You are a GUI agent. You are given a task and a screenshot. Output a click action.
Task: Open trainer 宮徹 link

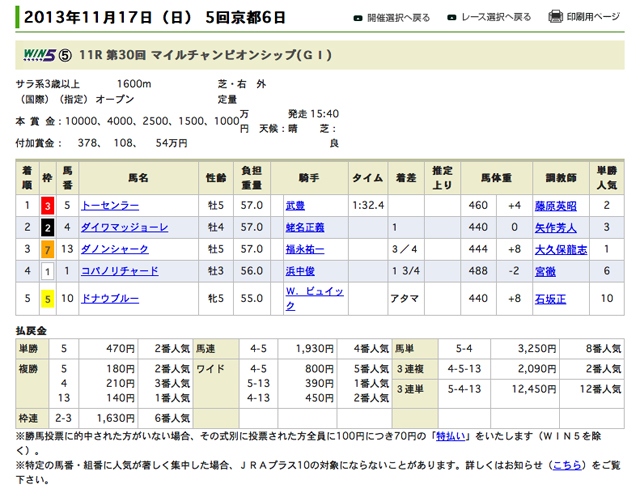(545, 271)
